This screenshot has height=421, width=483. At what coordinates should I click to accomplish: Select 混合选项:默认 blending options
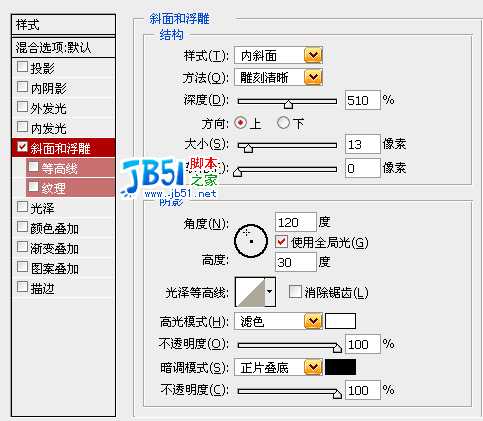point(63,47)
